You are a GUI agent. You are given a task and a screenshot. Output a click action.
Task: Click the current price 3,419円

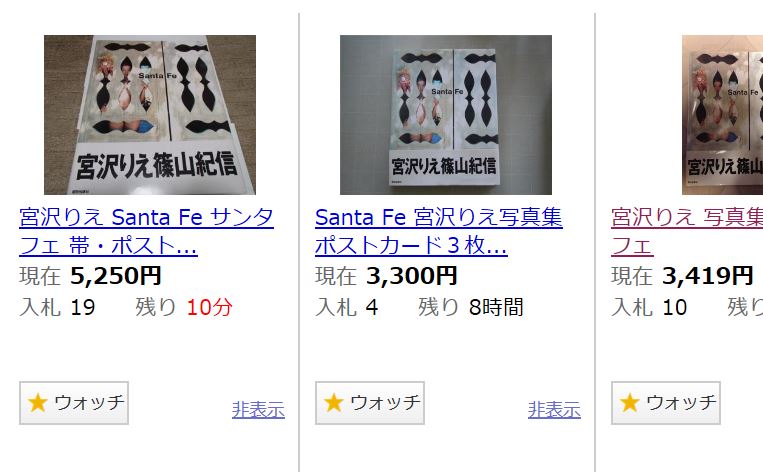pos(707,276)
